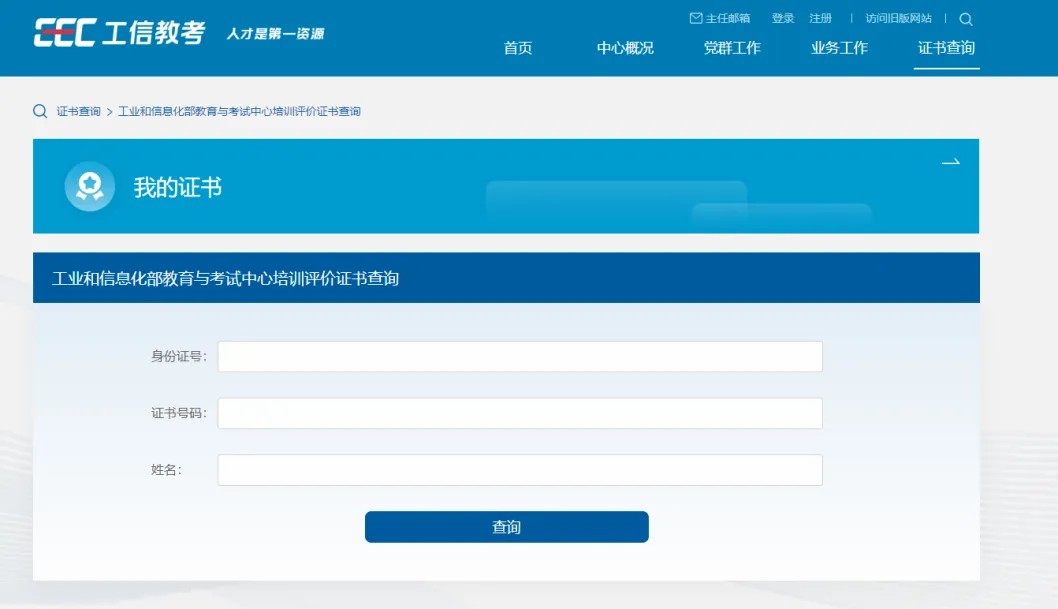Click the arrow icon in 我的证书 banner

pos(951,162)
